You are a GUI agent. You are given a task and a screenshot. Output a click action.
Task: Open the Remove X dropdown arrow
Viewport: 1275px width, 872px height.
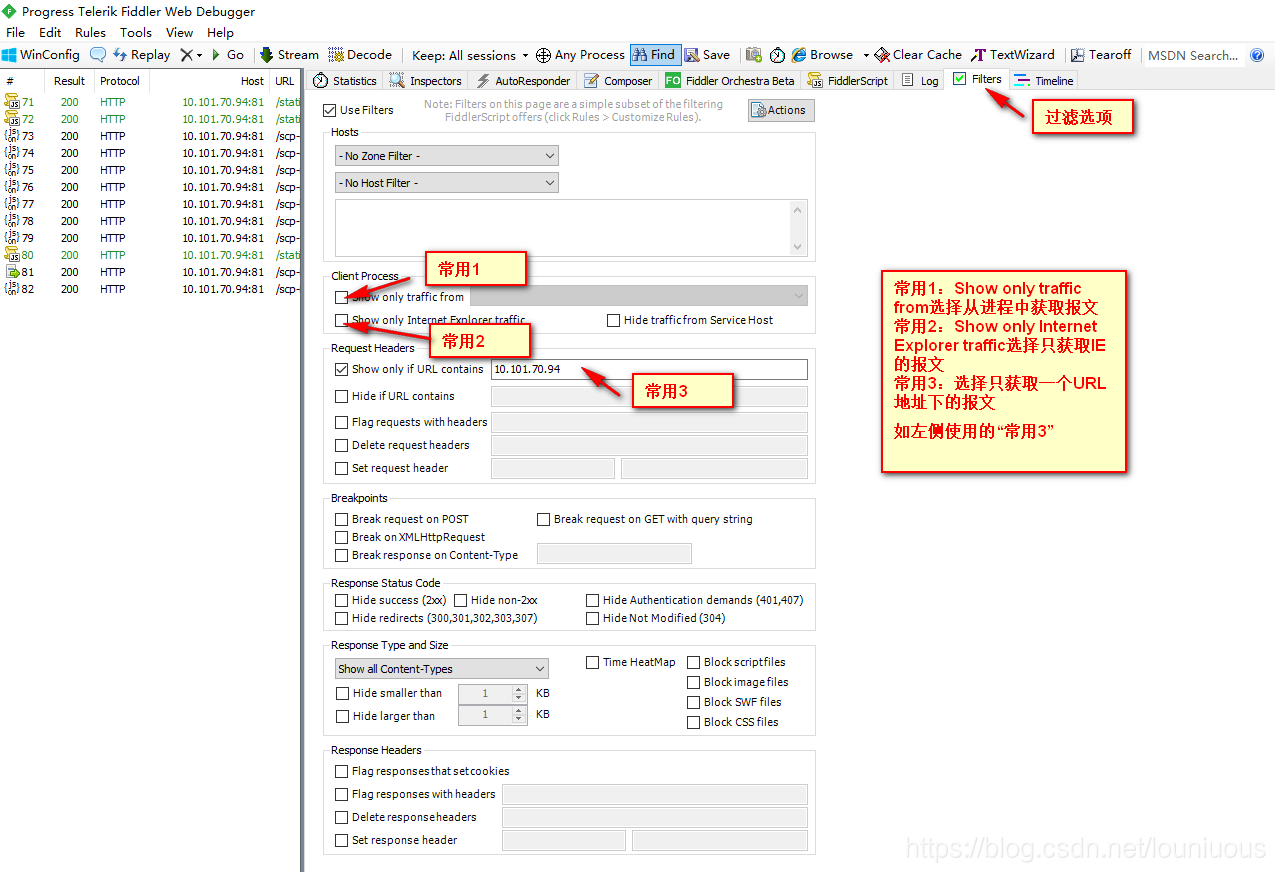[x=199, y=55]
